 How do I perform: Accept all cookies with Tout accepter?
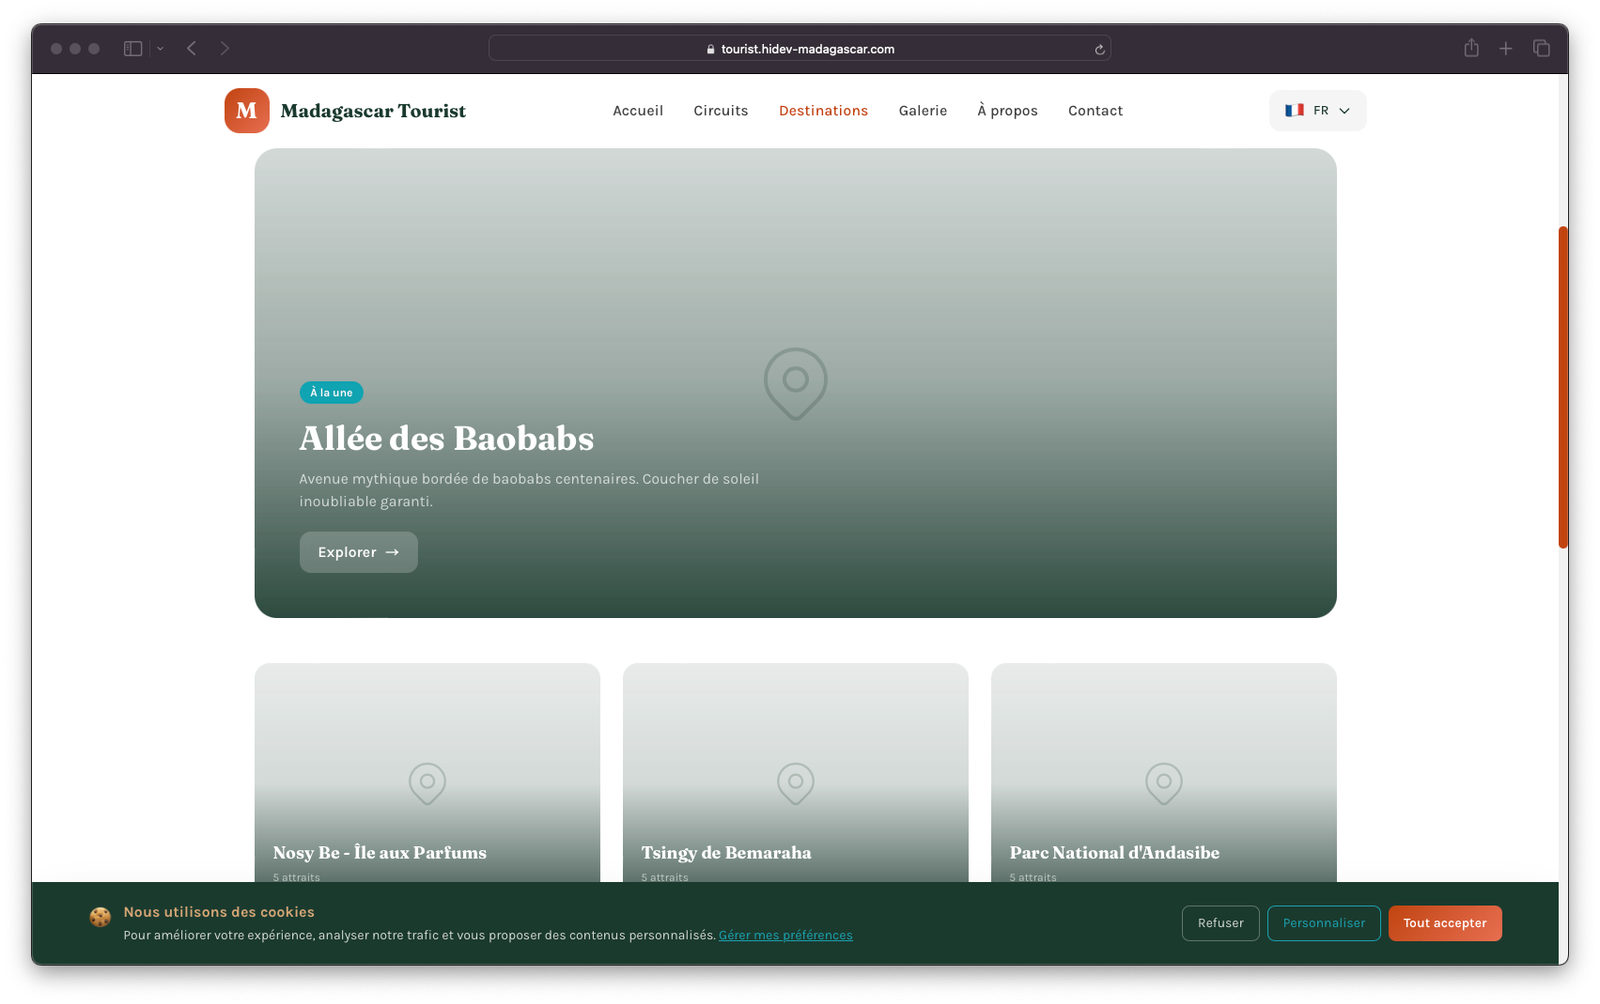click(x=1445, y=923)
